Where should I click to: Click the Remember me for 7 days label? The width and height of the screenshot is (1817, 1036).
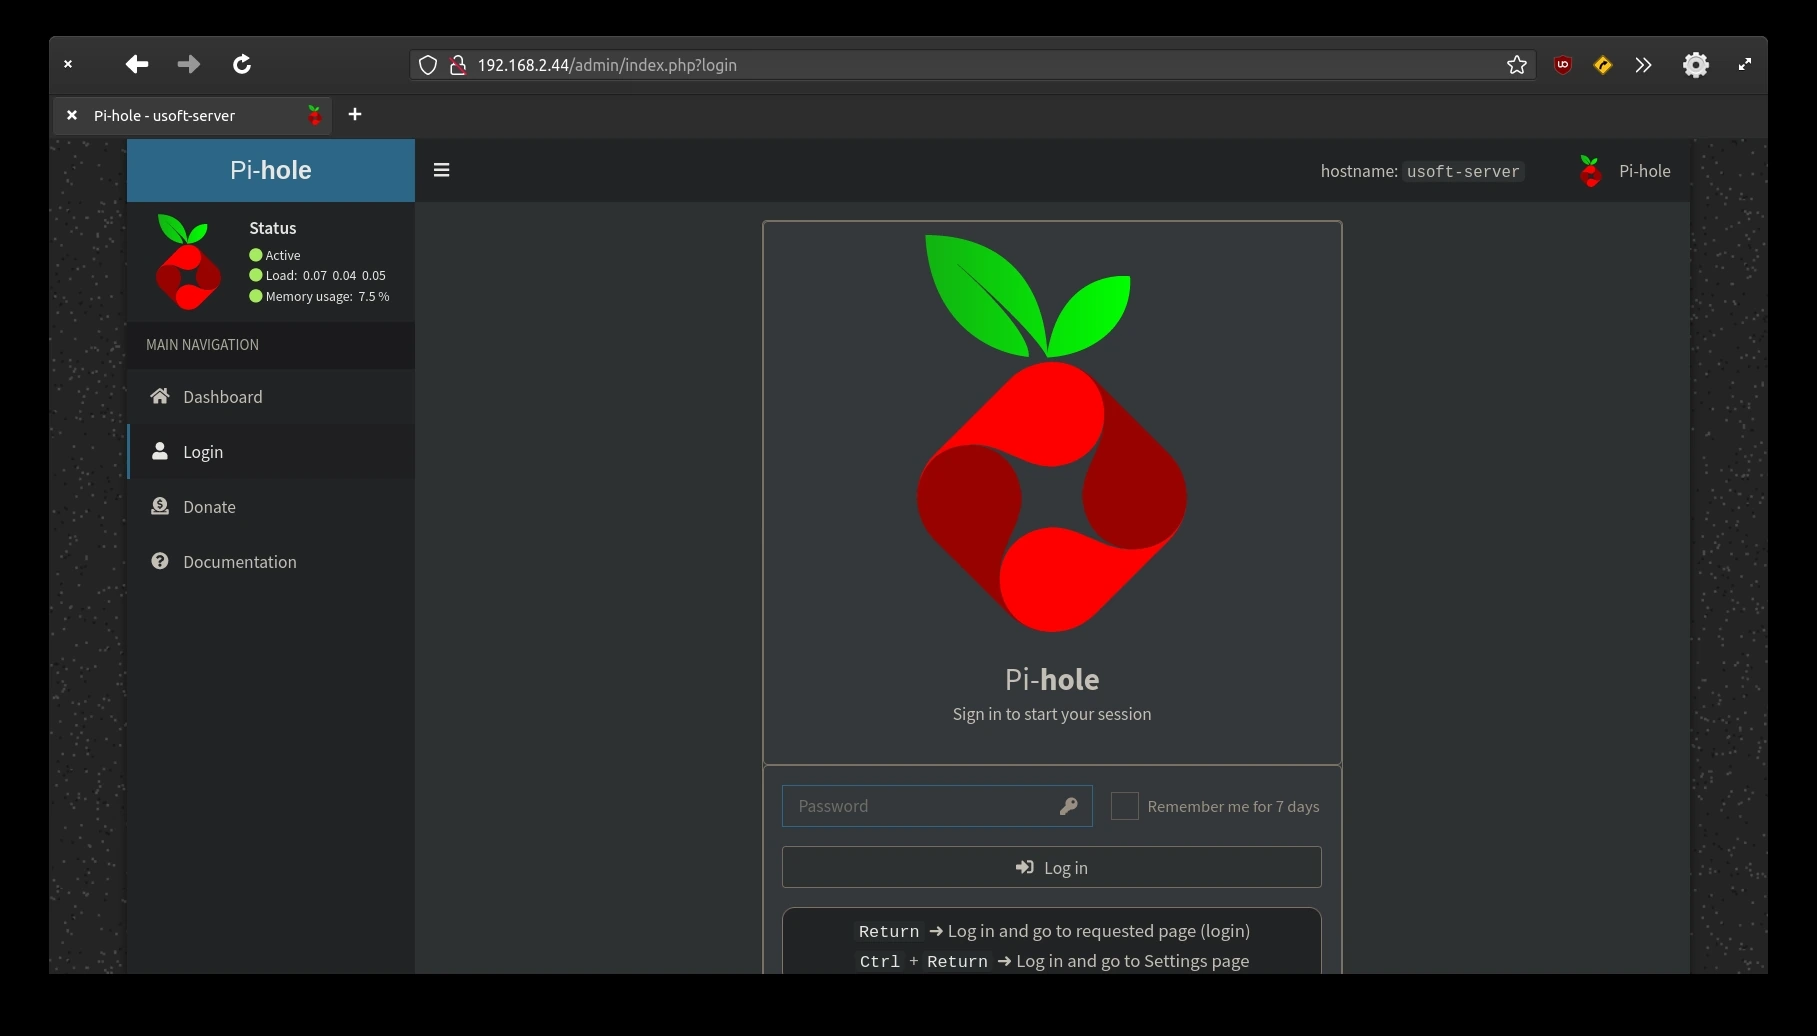click(x=1233, y=806)
